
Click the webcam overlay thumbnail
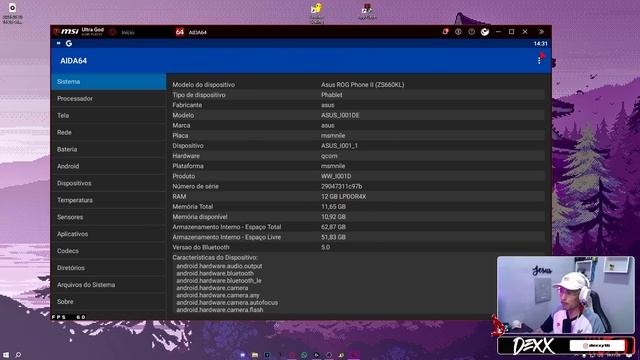tap(566, 295)
